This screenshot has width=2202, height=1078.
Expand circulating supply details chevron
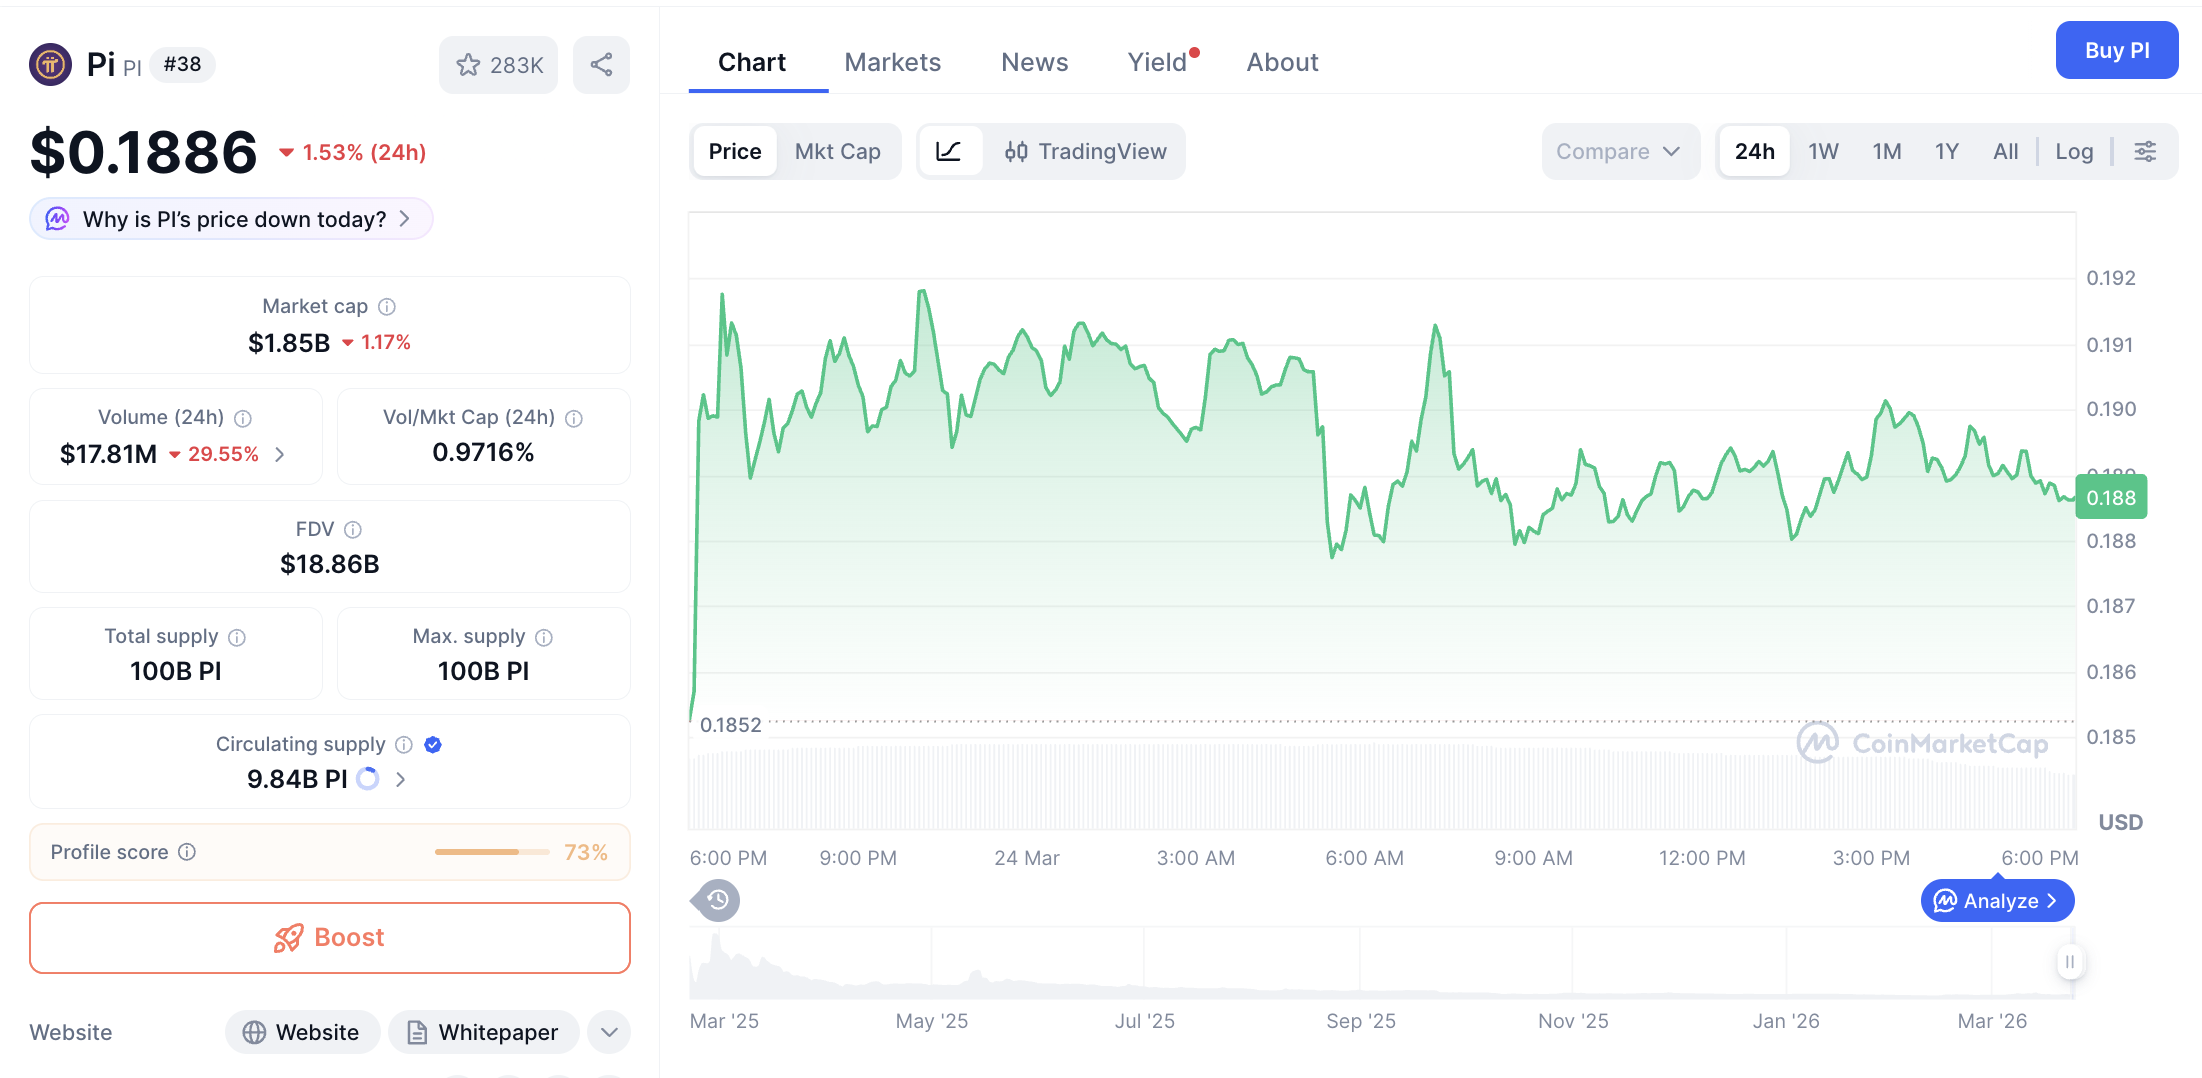tap(400, 779)
